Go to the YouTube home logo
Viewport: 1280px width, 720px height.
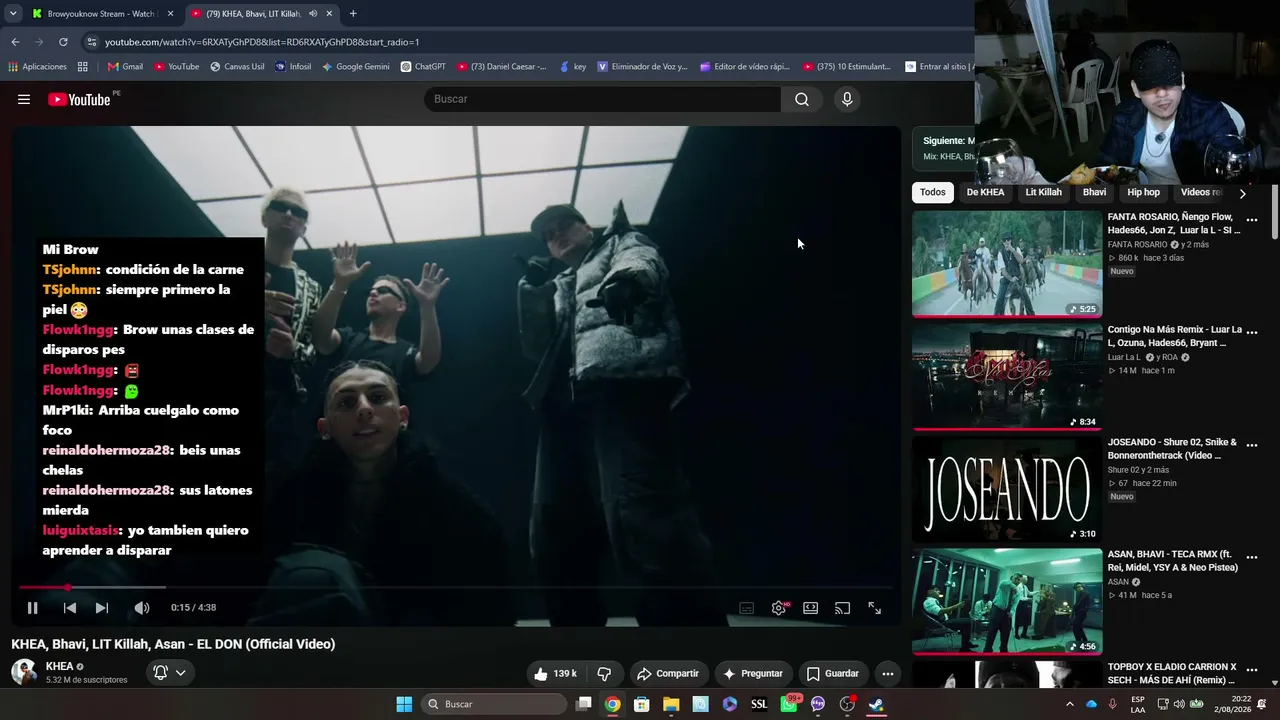79,99
